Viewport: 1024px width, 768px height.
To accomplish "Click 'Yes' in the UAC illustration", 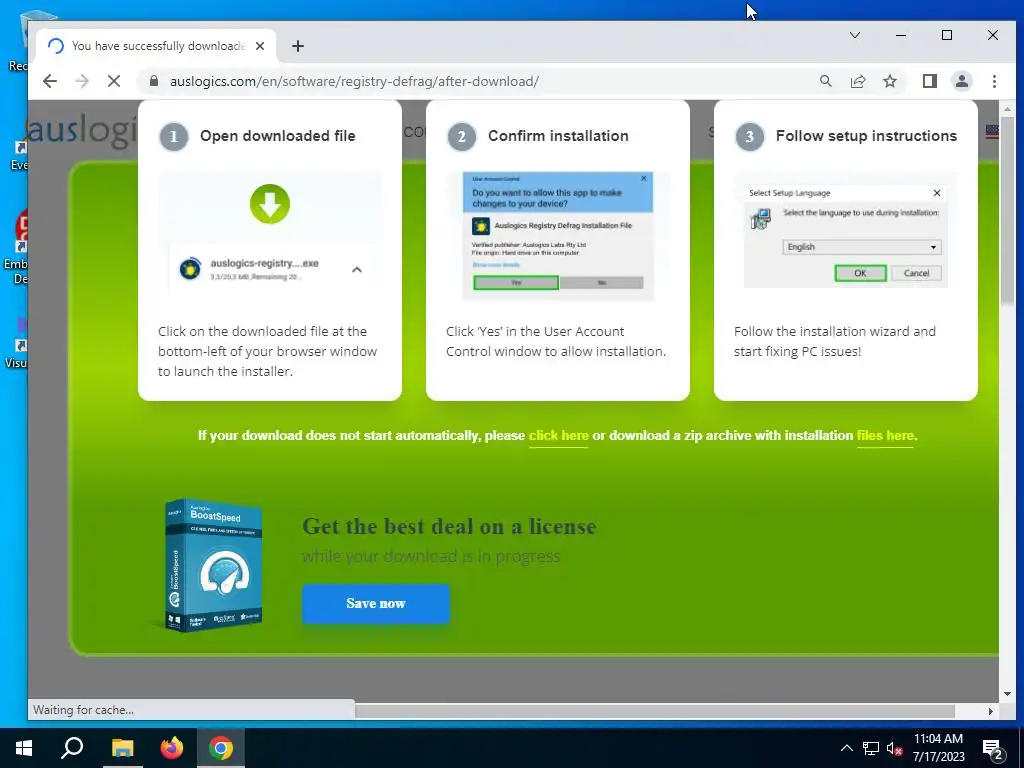I will [516, 282].
